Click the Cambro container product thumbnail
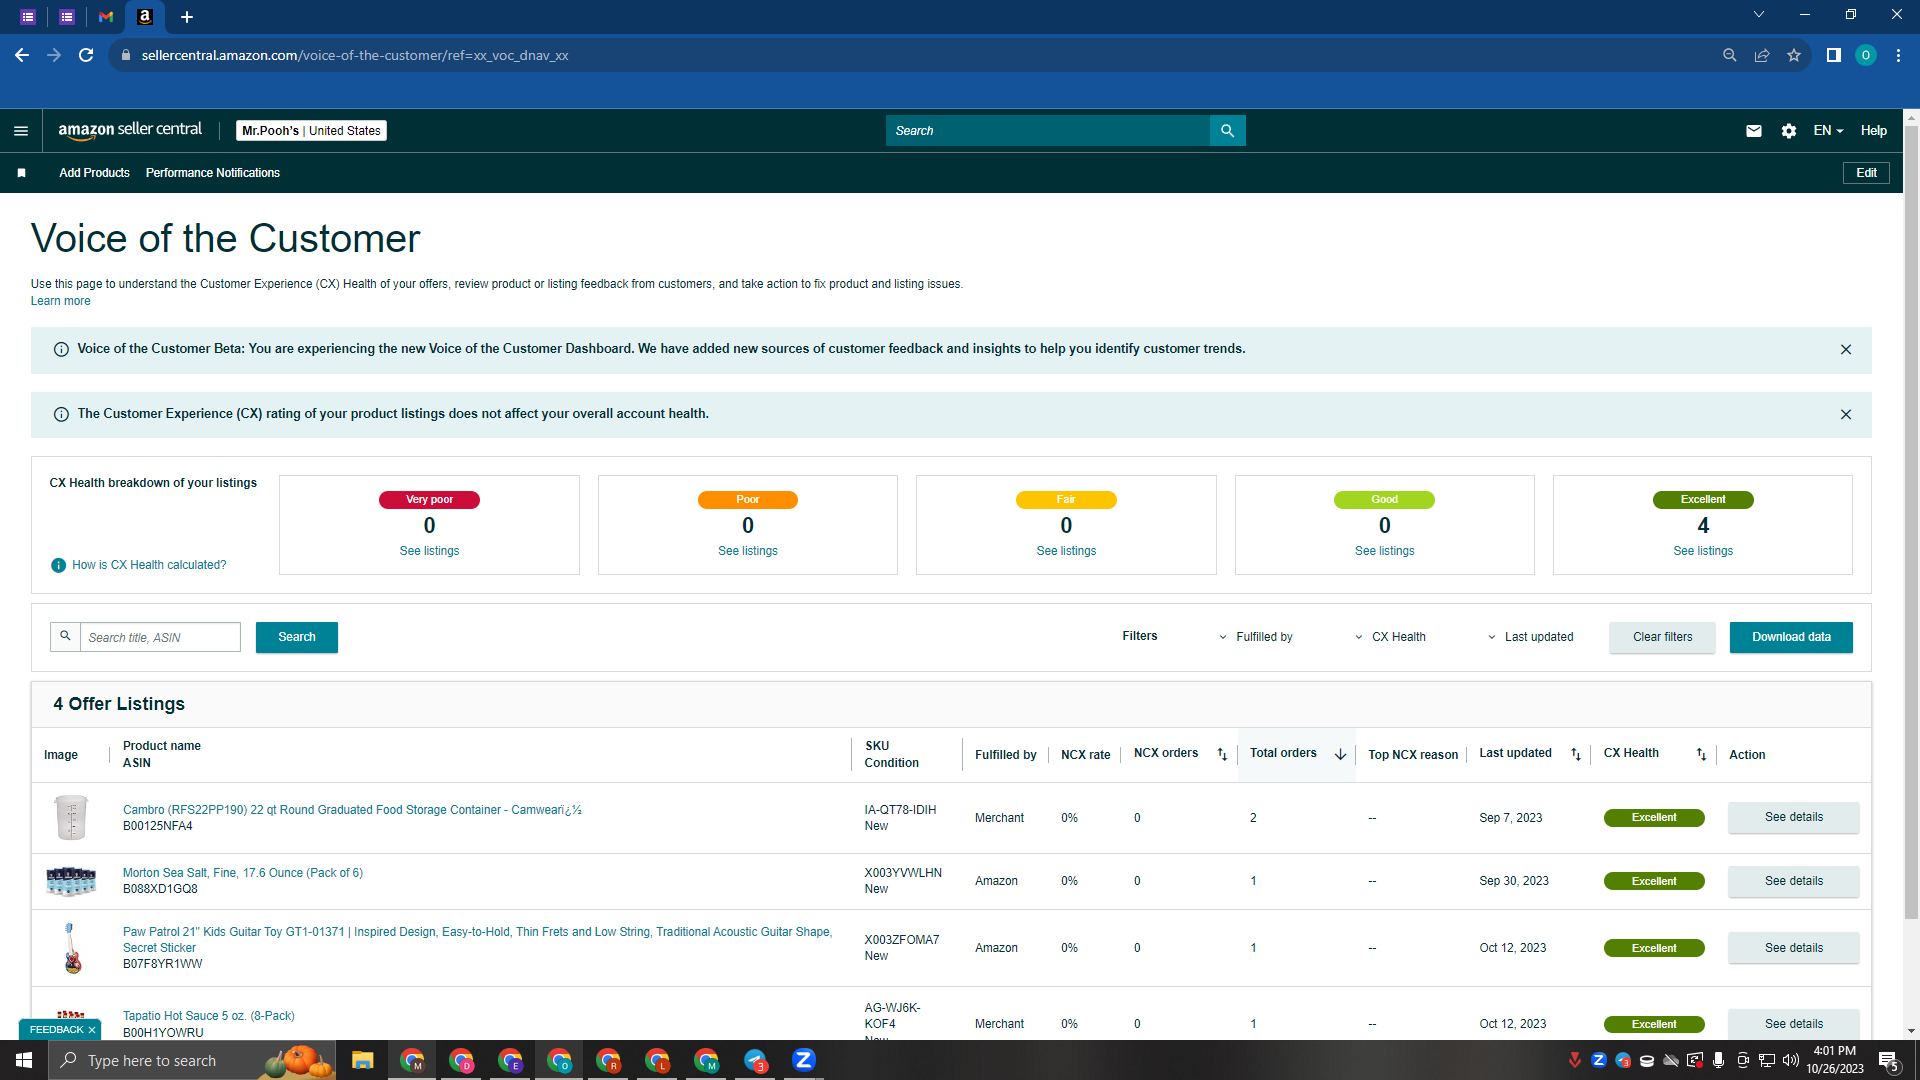 tap(71, 817)
